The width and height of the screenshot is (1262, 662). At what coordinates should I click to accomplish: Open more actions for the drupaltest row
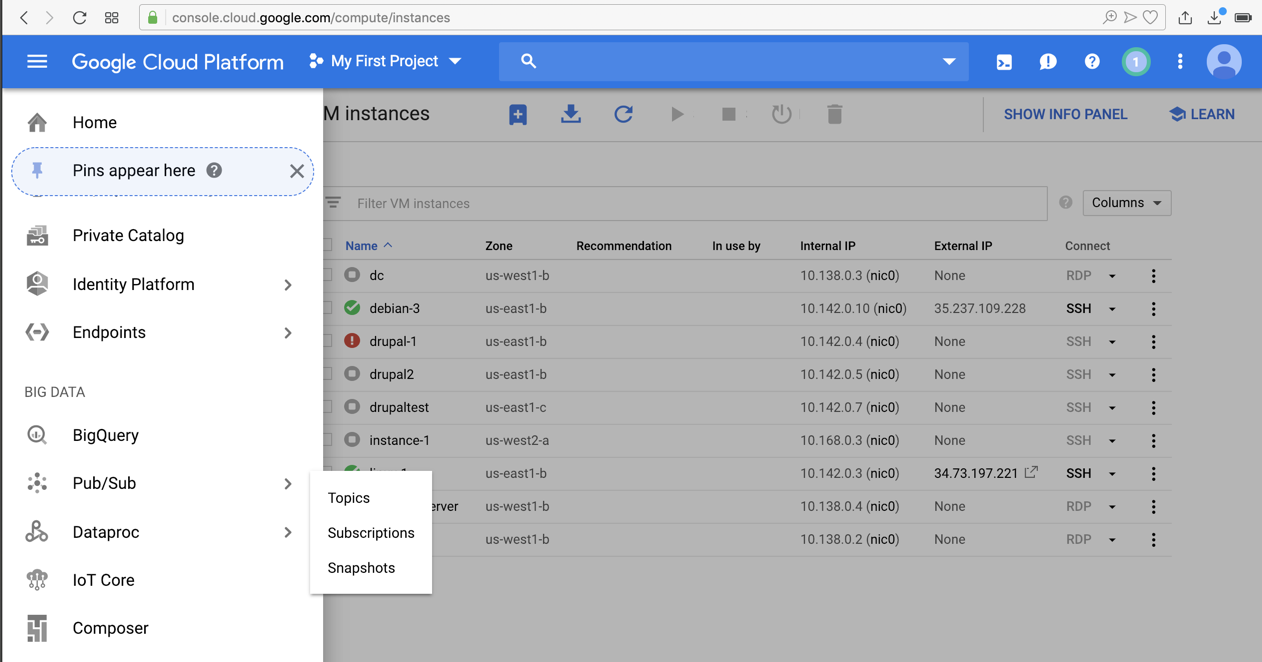(x=1153, y=408)
